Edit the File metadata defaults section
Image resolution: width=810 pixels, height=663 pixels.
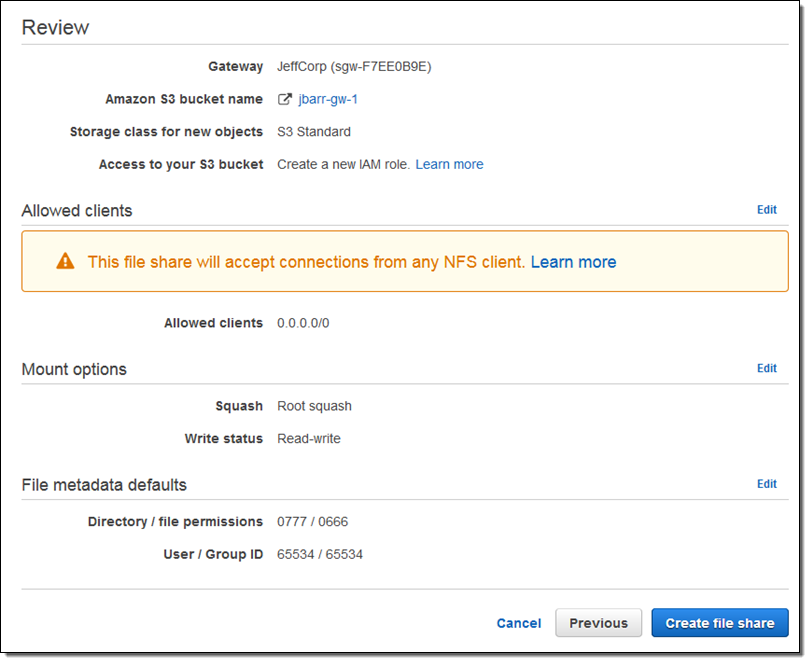tap(766, 484)
